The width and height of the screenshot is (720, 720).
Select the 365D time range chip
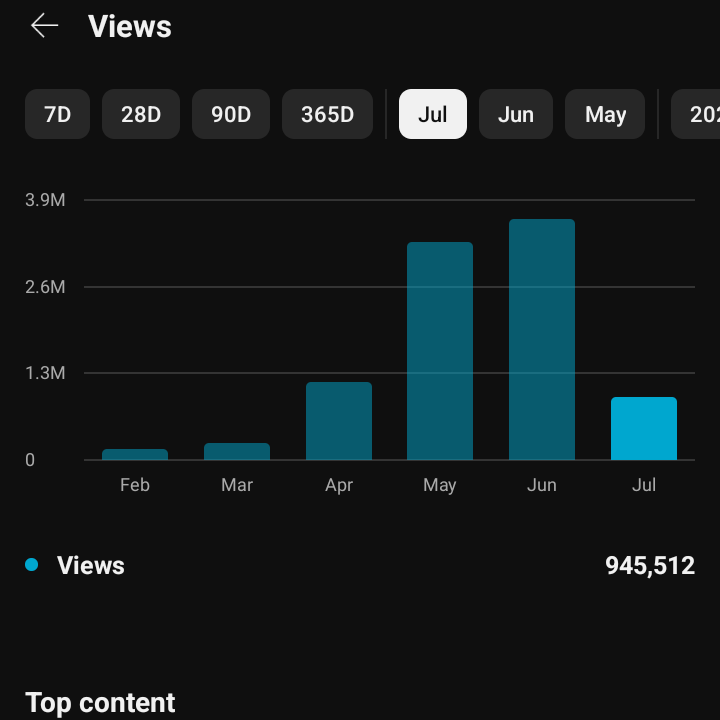pos(327,114)
